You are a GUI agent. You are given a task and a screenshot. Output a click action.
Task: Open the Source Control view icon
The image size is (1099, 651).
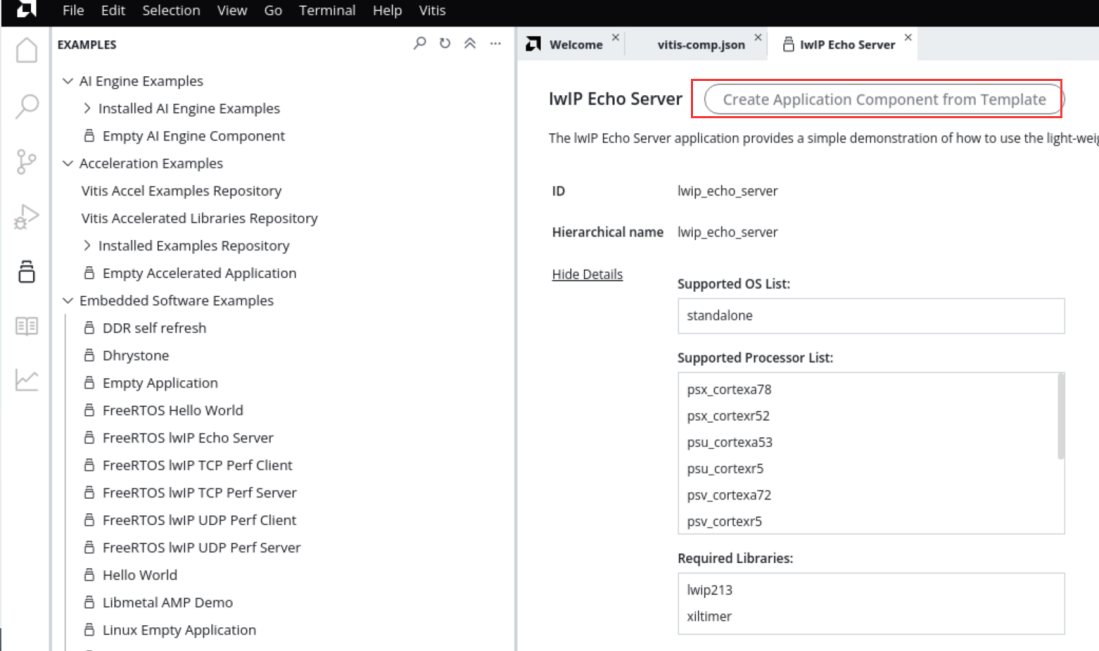27,162
